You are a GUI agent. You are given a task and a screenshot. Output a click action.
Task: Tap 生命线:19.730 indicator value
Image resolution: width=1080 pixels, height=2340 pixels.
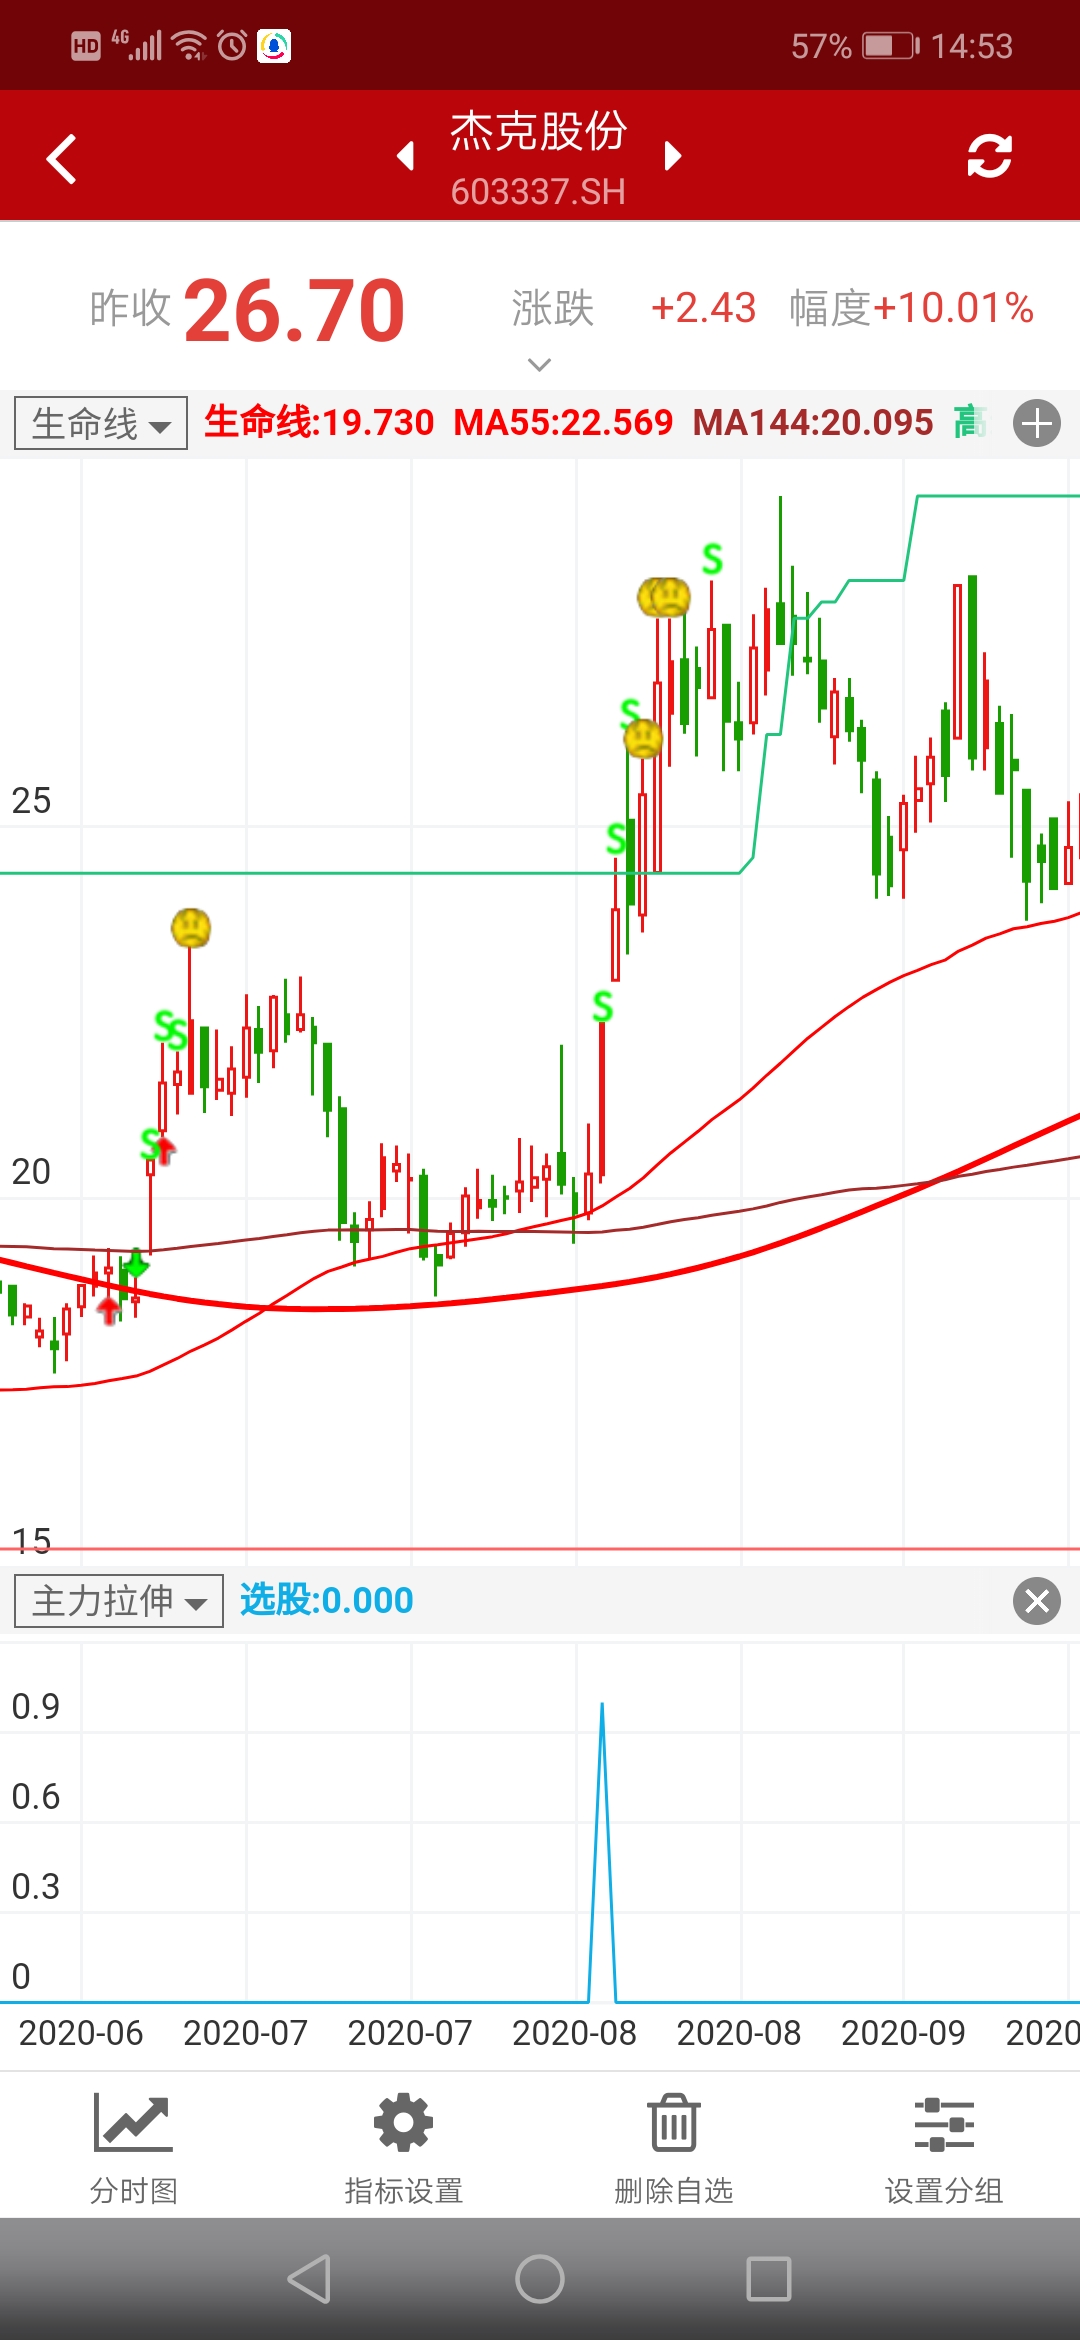[x=319, y=422]
